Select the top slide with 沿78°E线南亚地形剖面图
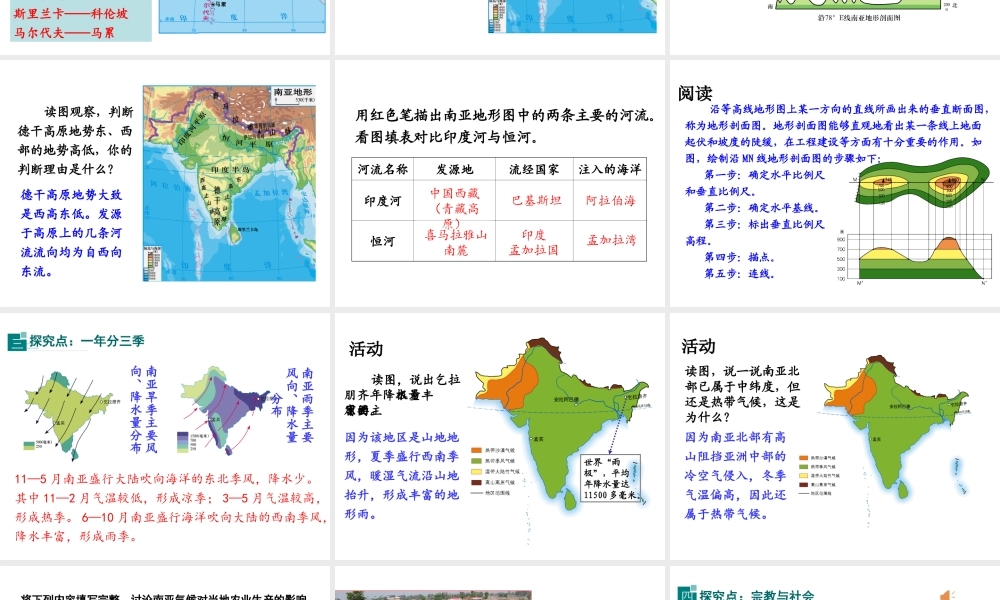 tap(835, 27)
